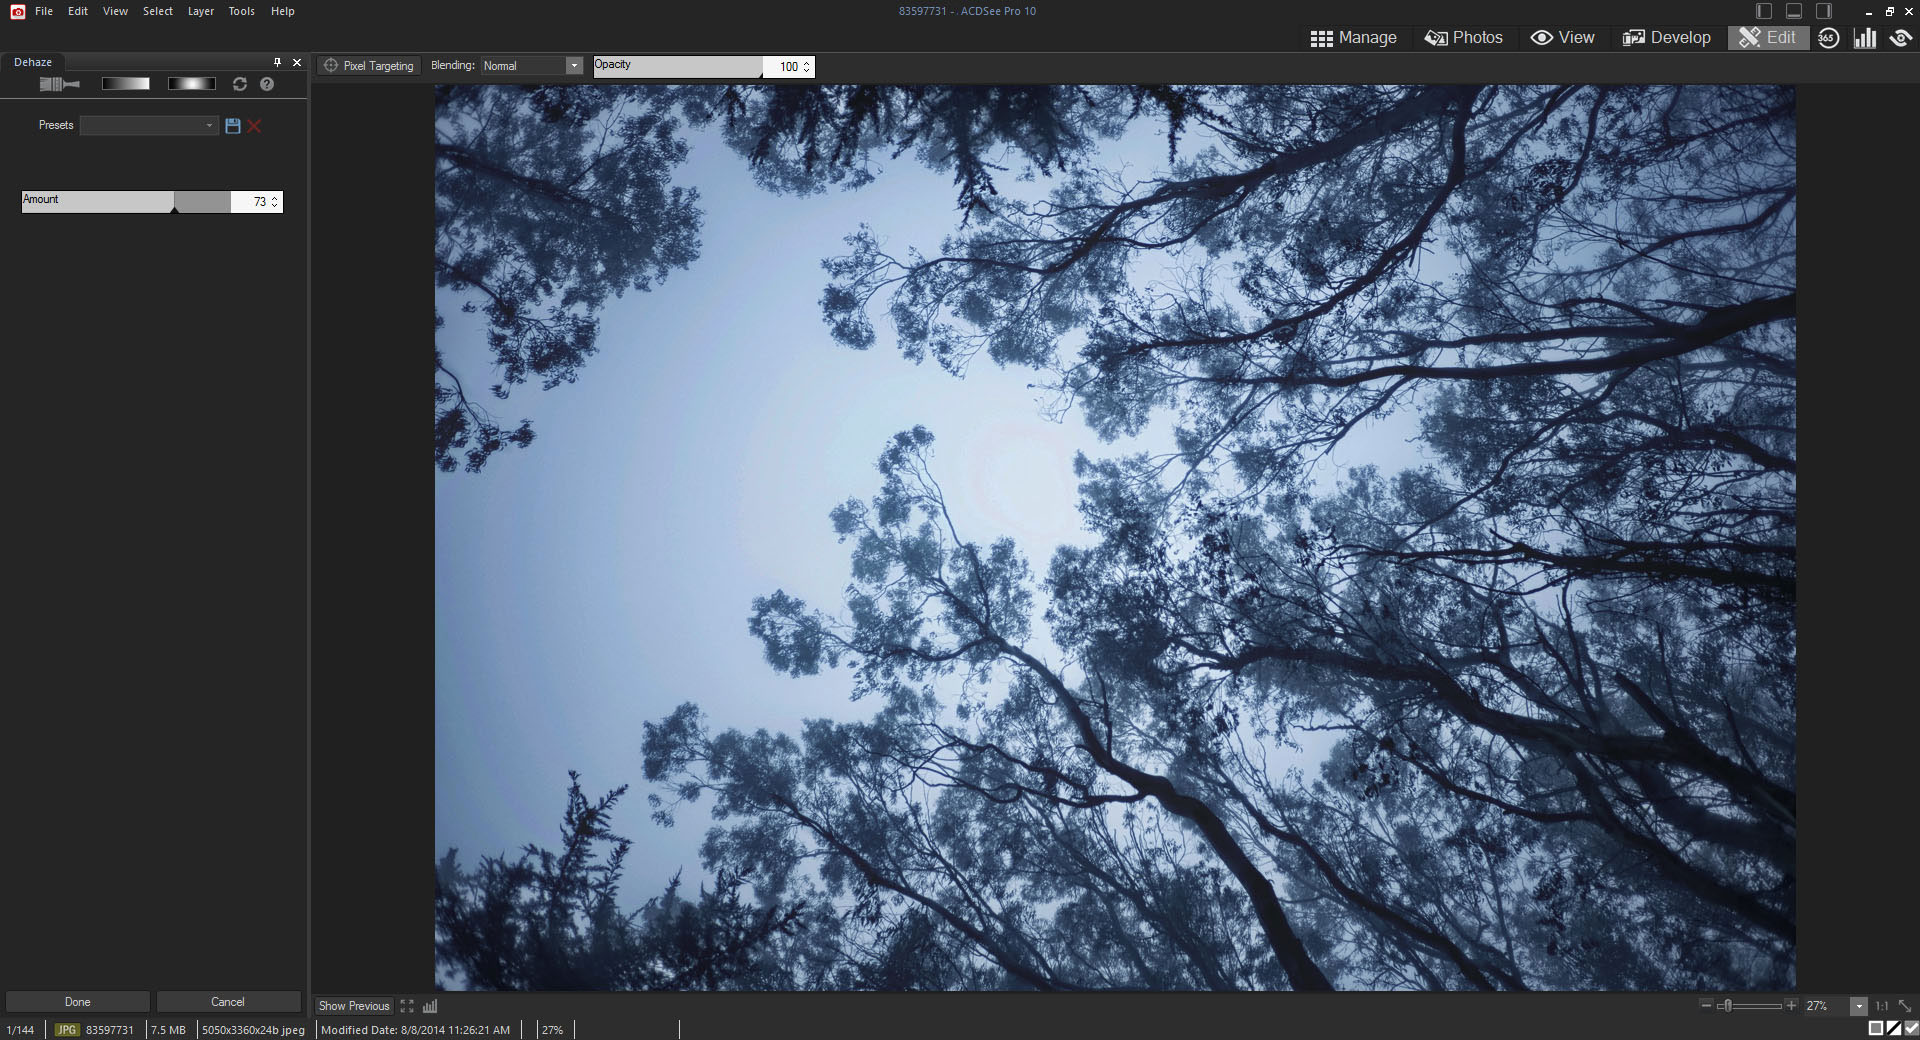Open the 365 mode icon

coord(1828,38)
